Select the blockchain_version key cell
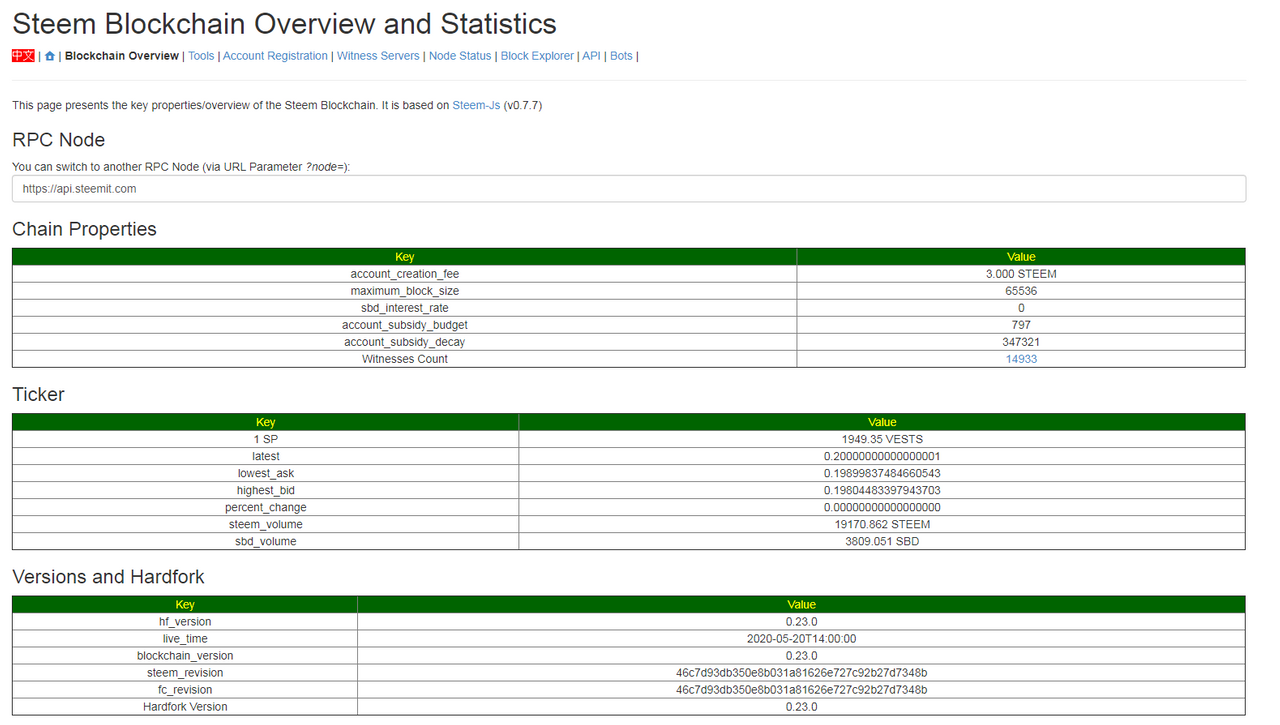1280x725 pixels. tap(185, 656)
